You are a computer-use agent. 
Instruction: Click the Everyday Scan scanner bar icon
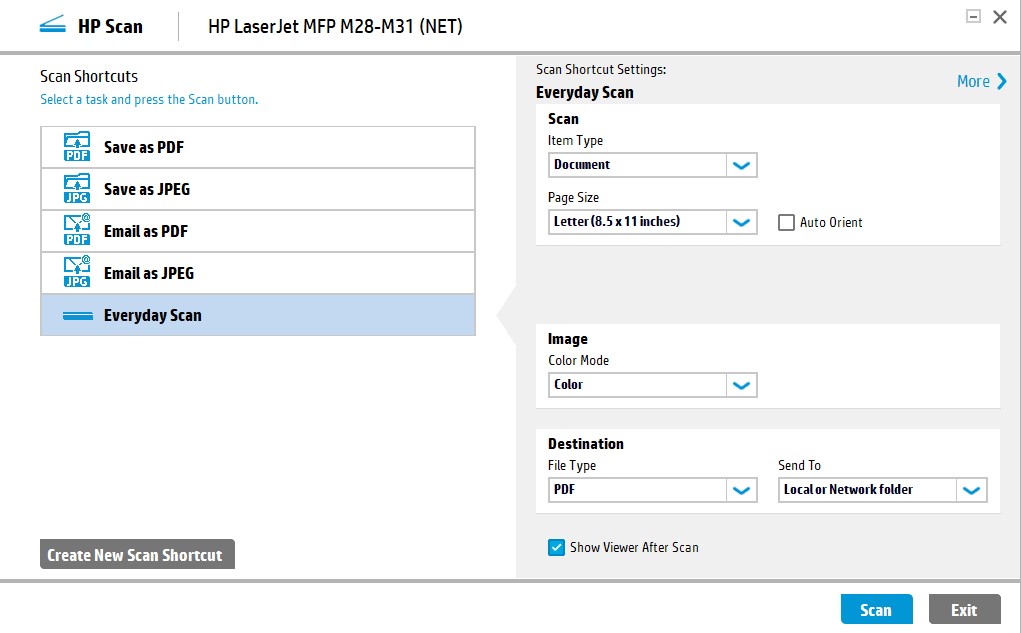[x=77, y=316]
